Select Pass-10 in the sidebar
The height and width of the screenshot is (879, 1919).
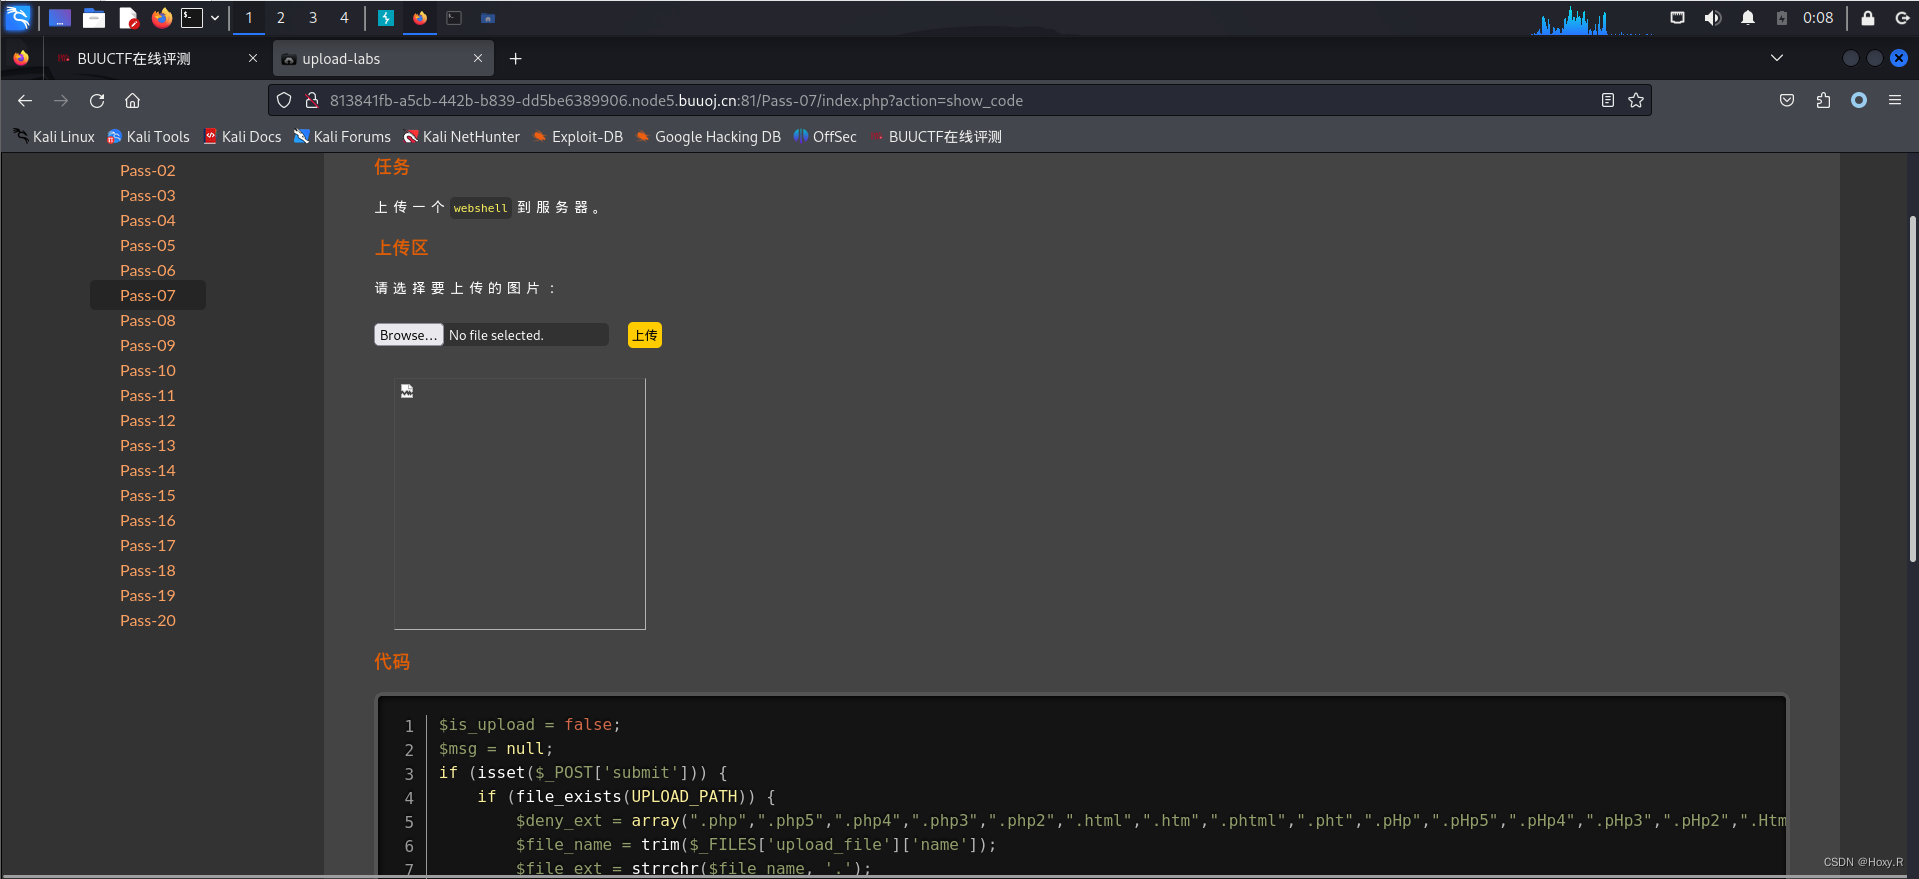[x=148, y=371]
